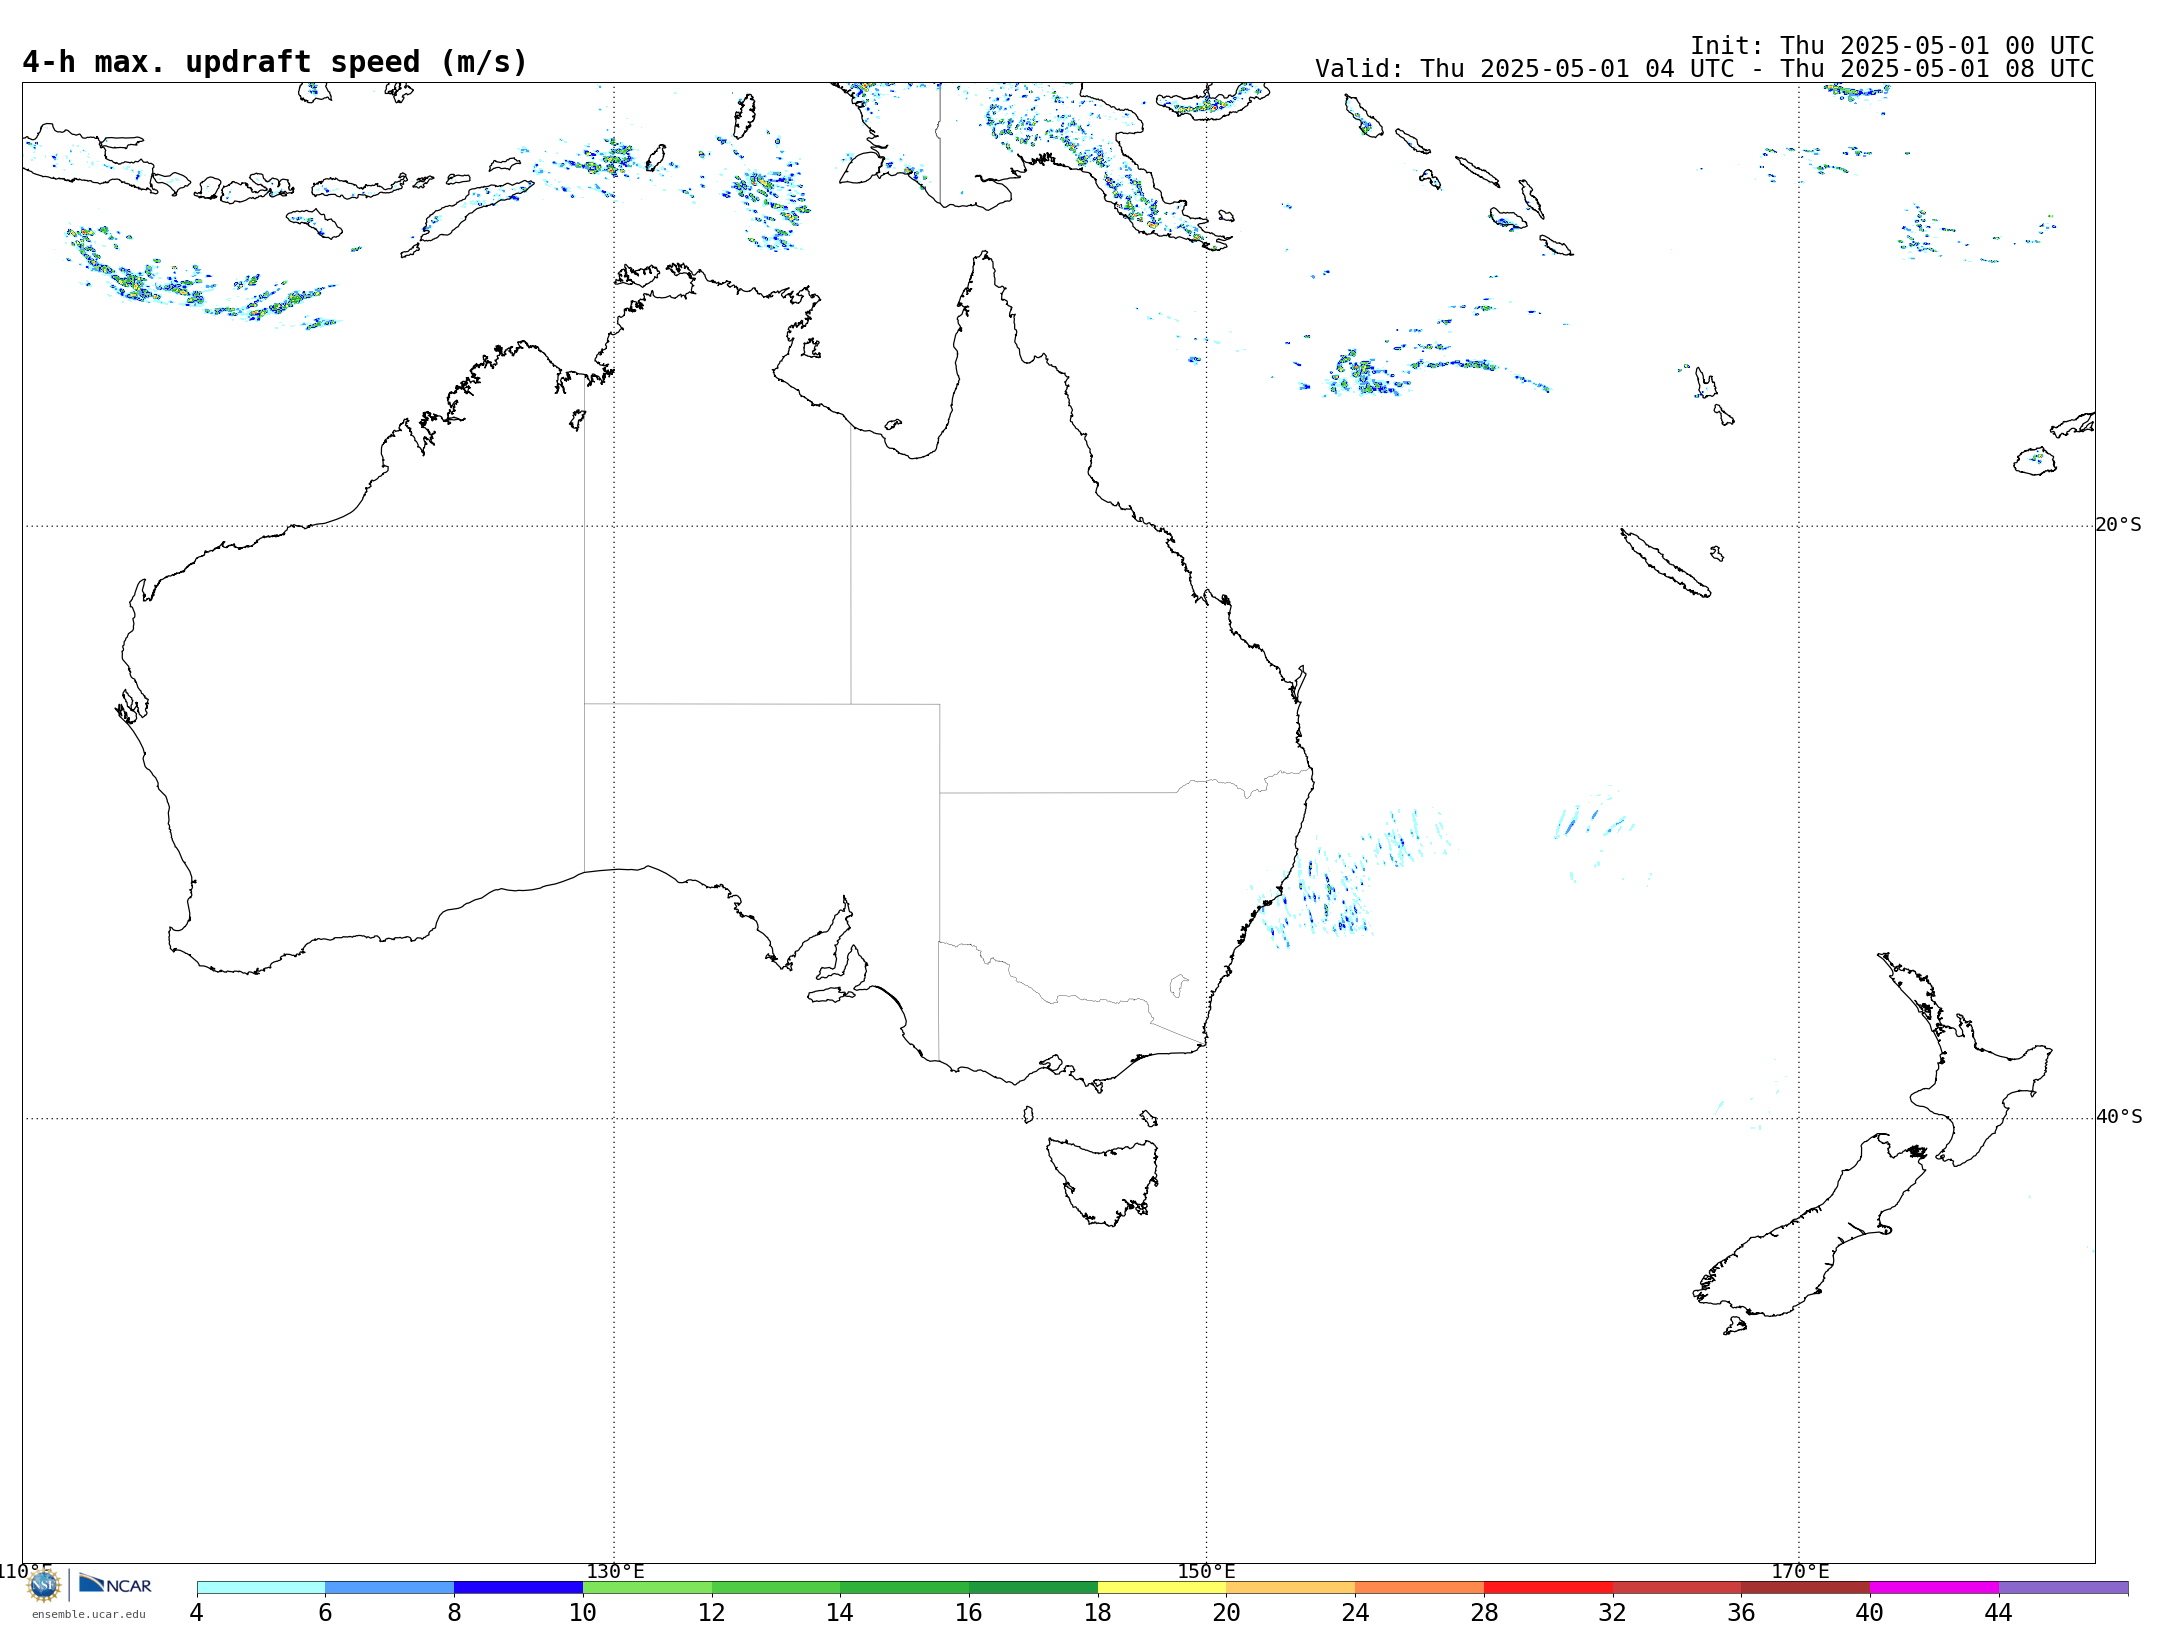Click the colorbar tick label '14'
This screenshot has height=1626, width=2160.
839,1612
